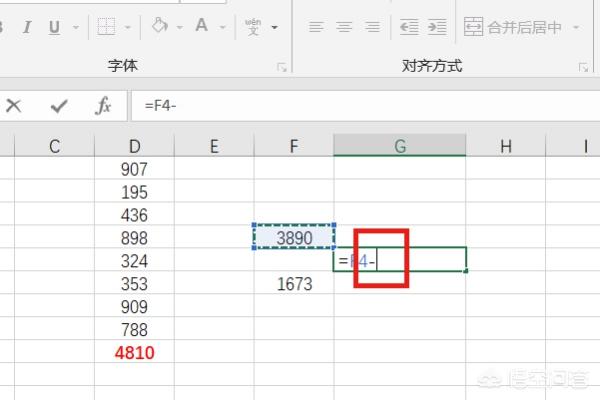
Task: Expand borders dropdown arrow
Action: (127, 27)
